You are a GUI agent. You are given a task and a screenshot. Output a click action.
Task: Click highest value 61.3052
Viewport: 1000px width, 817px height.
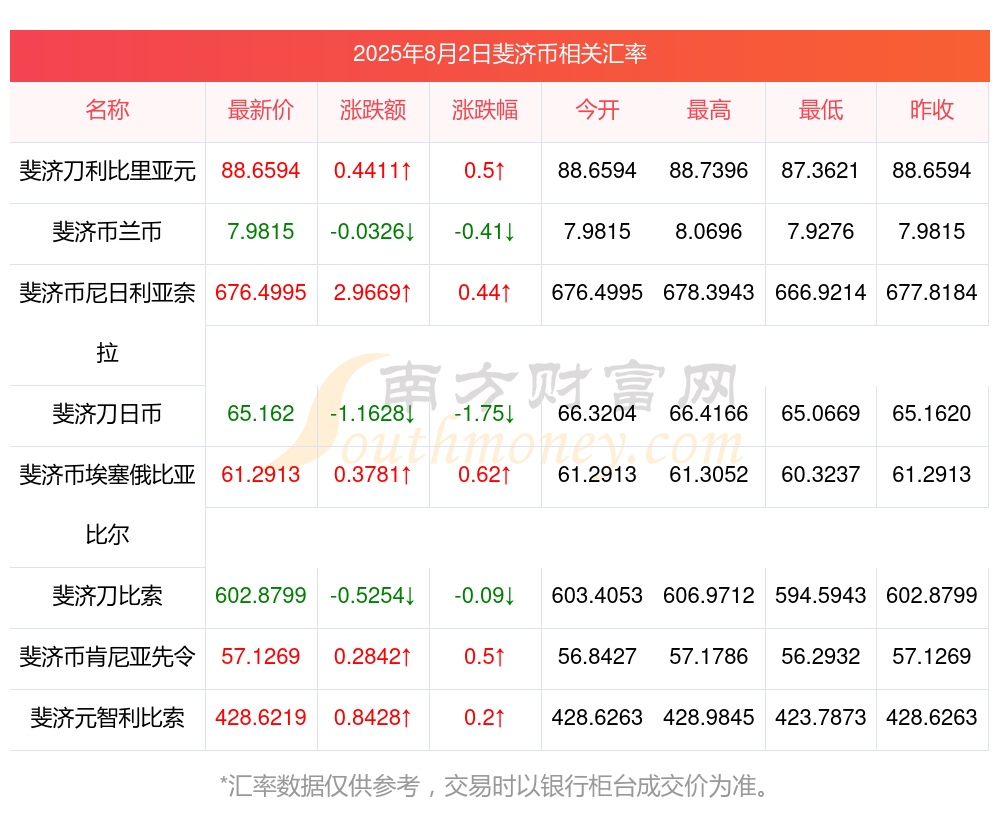click(709, 474)
